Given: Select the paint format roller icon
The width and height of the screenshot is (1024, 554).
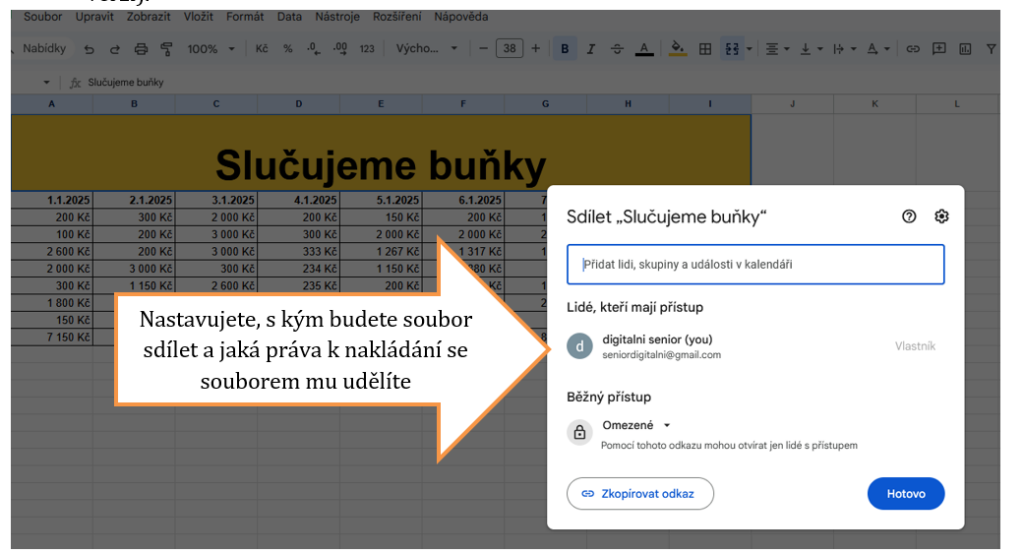Looking at the screenshot, I should 167,49.
